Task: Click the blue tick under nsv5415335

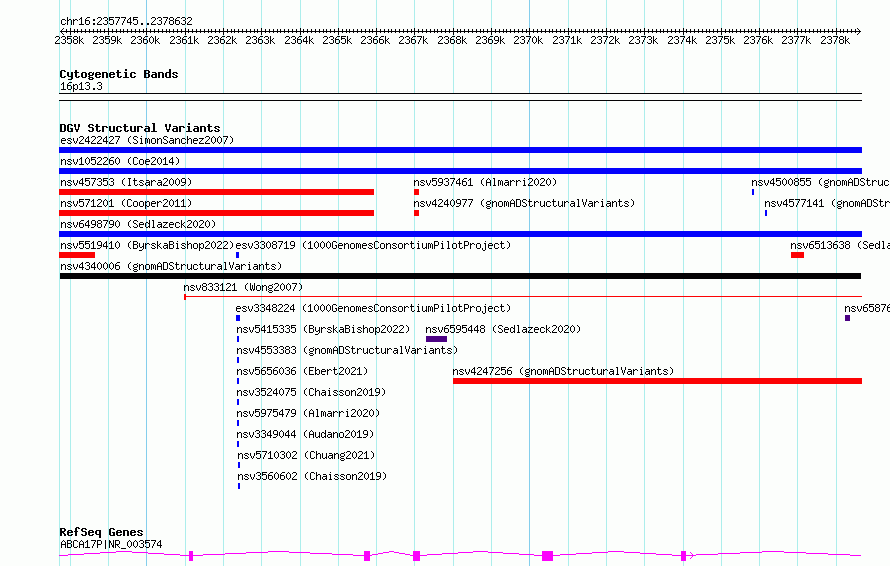Action: pos(238,339)
